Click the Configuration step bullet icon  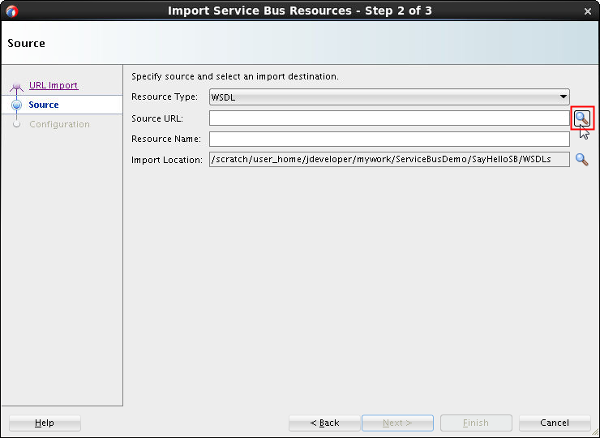[x=16, y=125]
